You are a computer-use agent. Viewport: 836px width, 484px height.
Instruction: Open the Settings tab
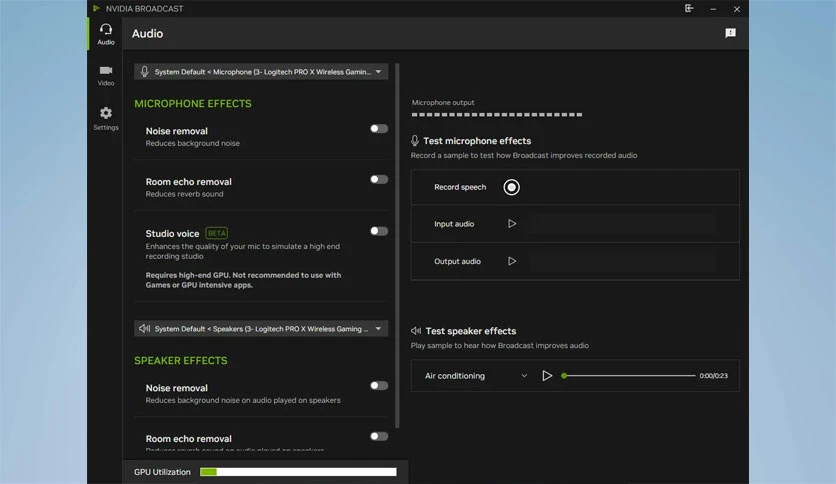coord(106,118)
